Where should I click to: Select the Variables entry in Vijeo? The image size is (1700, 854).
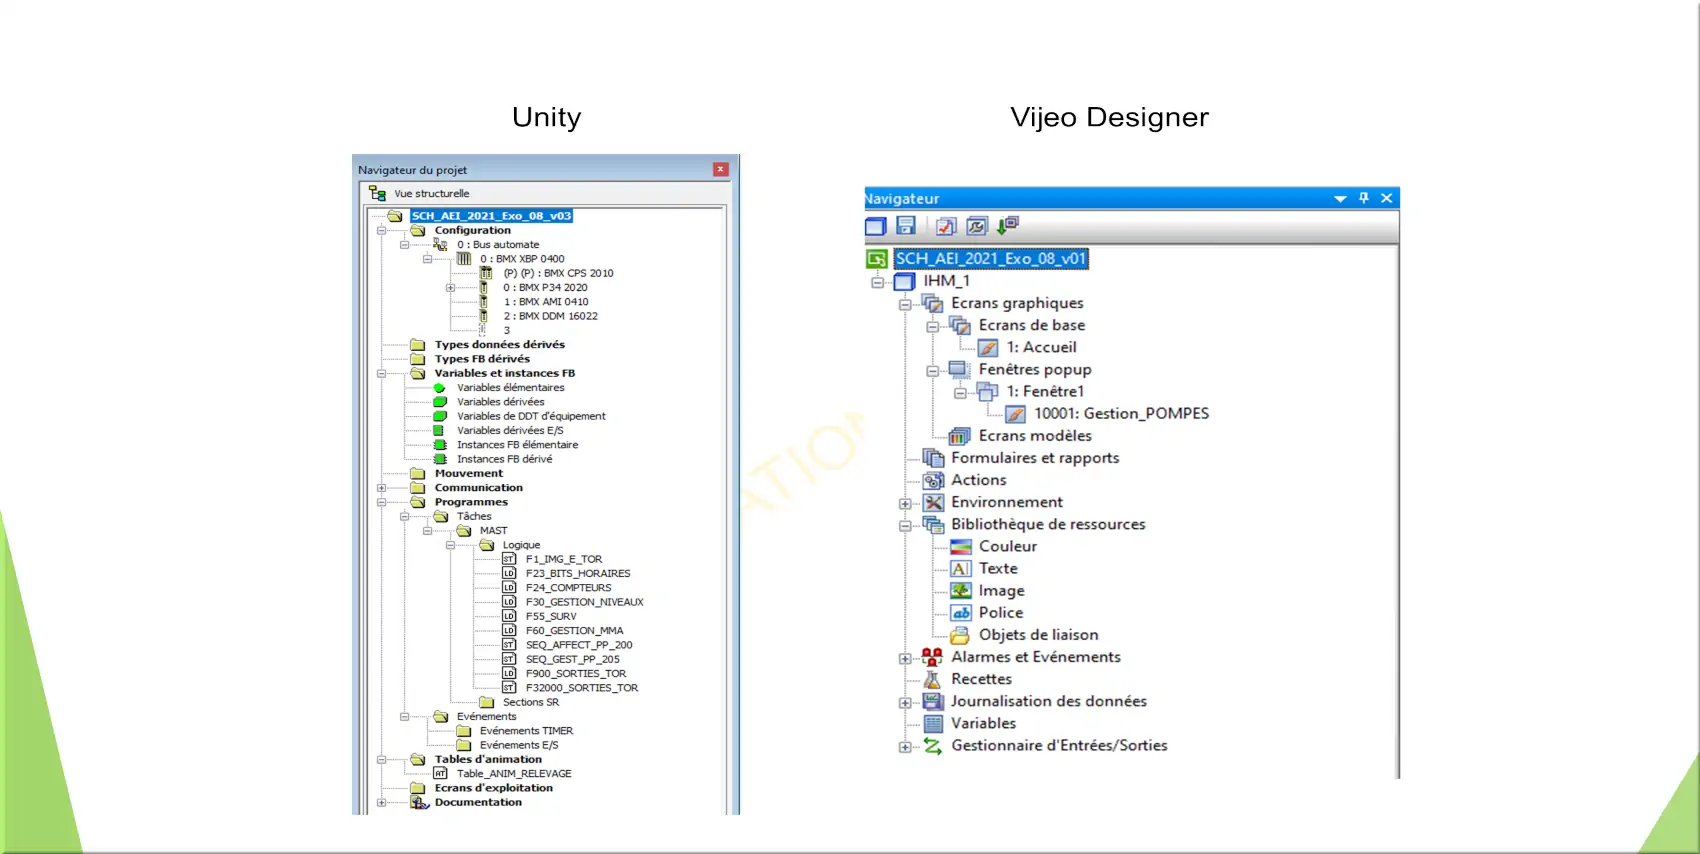983,723
